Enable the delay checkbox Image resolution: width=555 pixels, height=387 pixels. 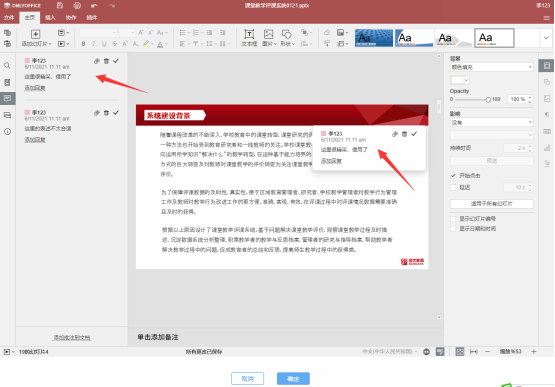(x=453, y=187)
